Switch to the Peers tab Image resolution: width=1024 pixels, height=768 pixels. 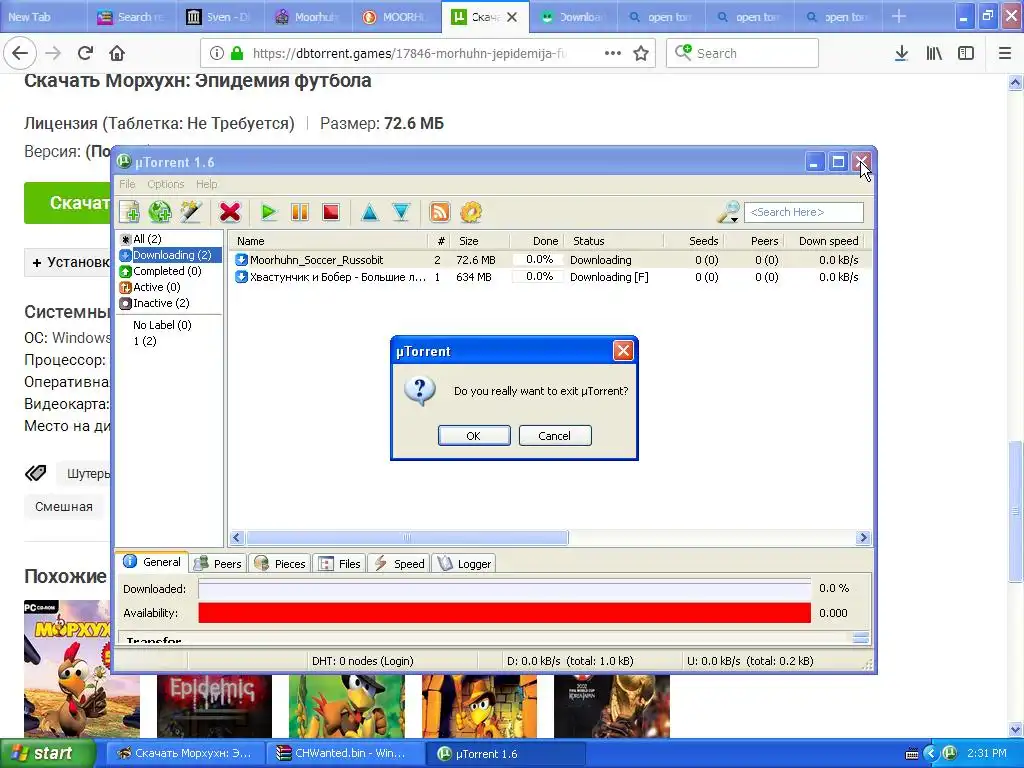[219, 564]
